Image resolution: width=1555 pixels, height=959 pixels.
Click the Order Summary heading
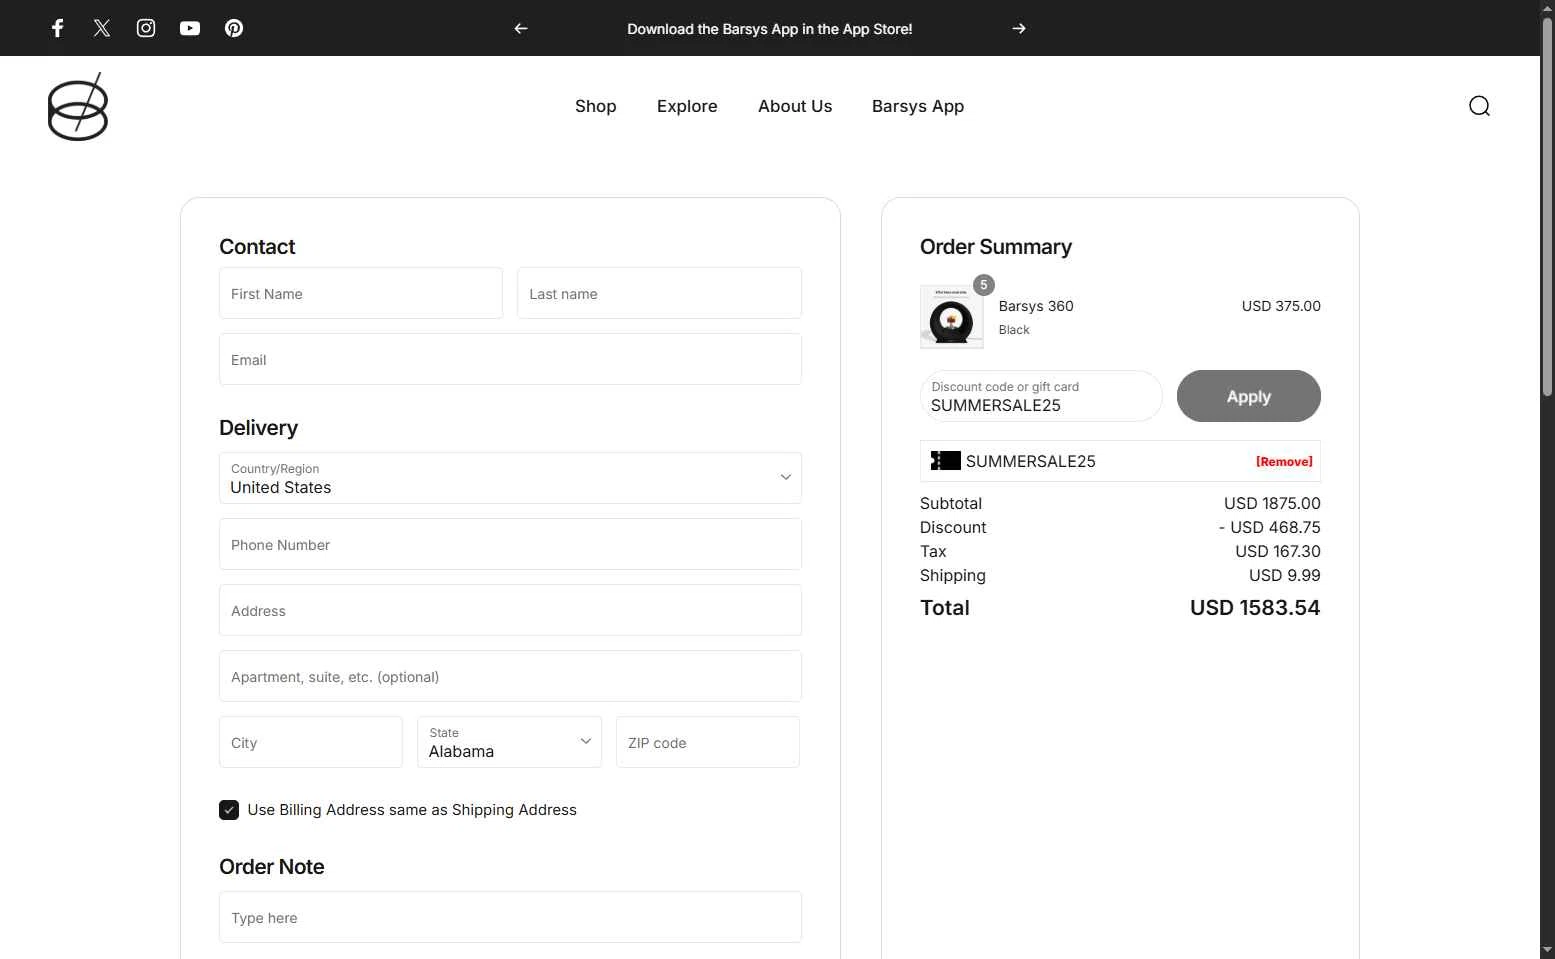coord(996,247)
